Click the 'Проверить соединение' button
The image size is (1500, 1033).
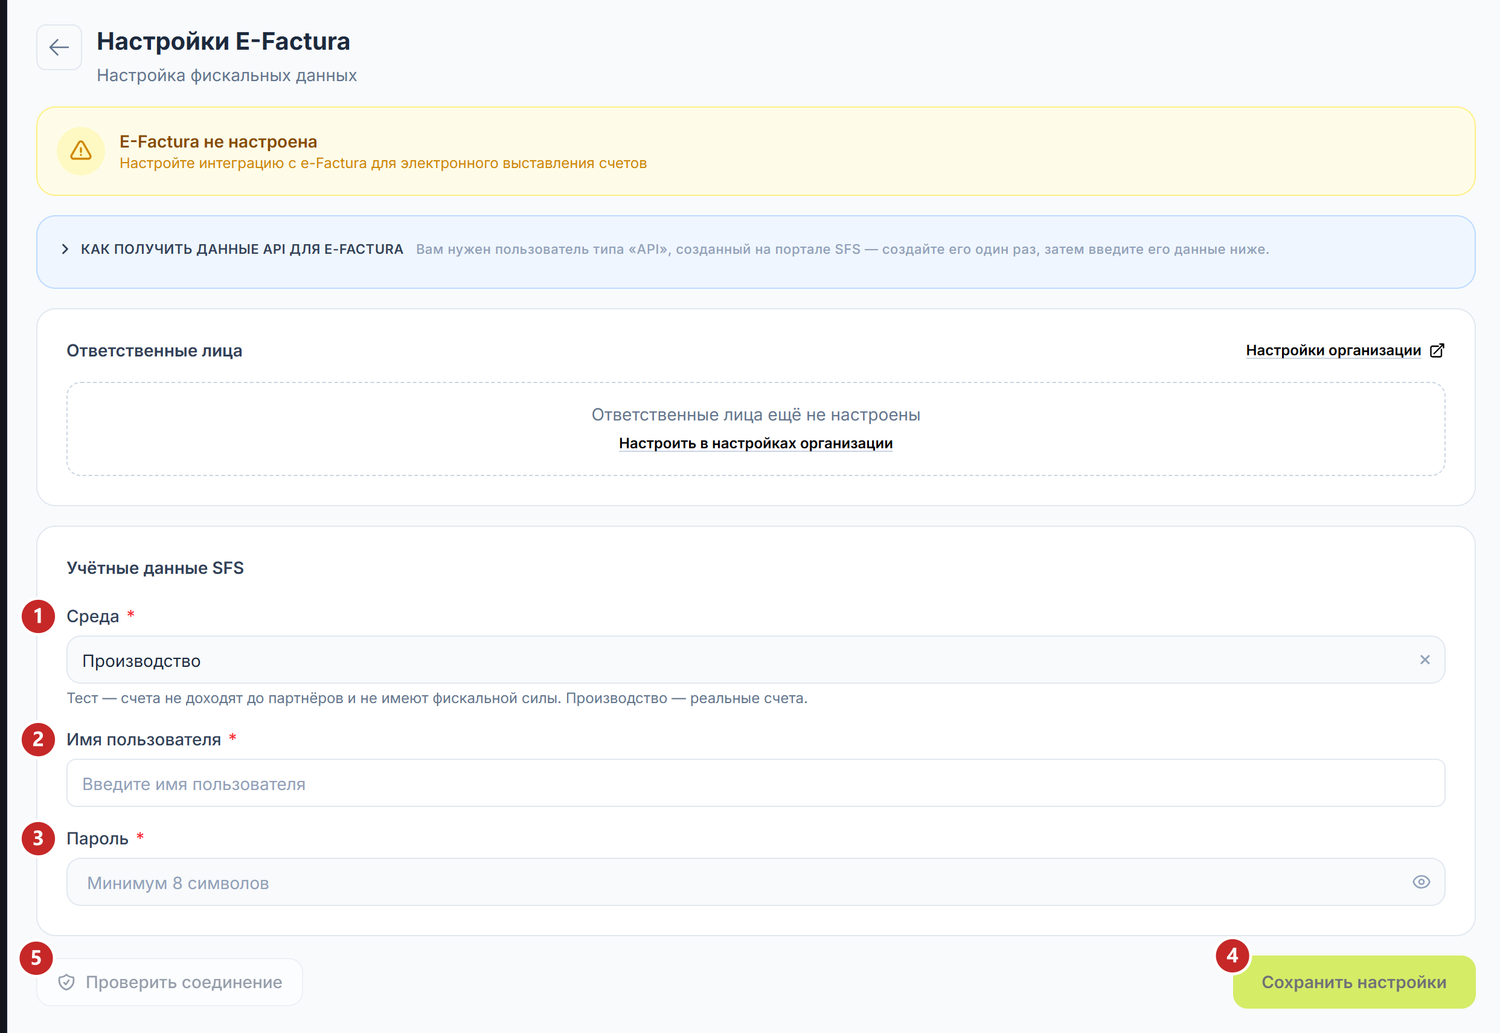170,982
